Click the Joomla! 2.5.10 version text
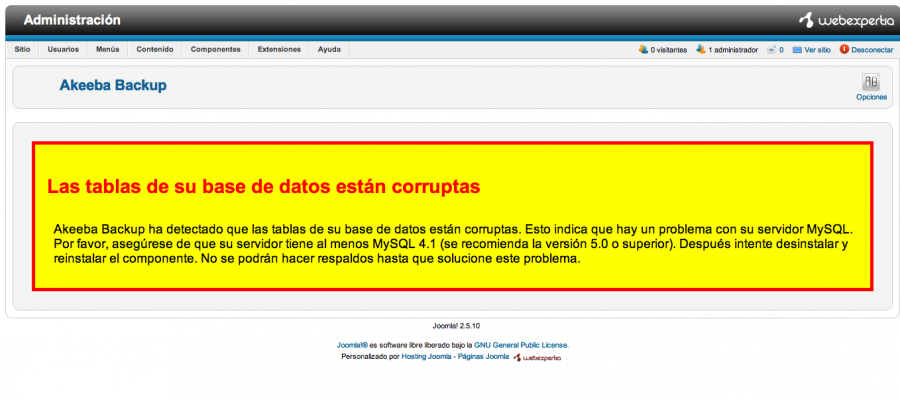The height and width of the screenshot is (400, 900). coord(456,326)
